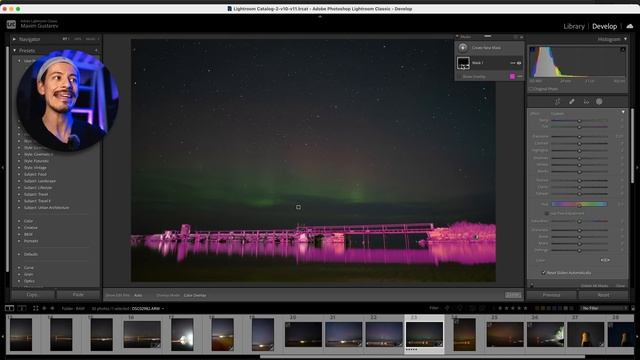
Task: Click the magenta overlay color swatch
Action: click(512, 76)
